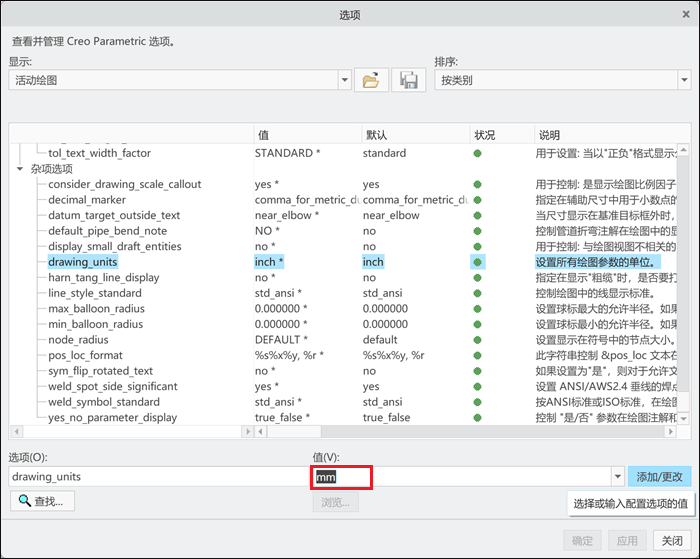
Task: Select the drawing_units row
Action: pyautogui.click(x=83, y=262)
